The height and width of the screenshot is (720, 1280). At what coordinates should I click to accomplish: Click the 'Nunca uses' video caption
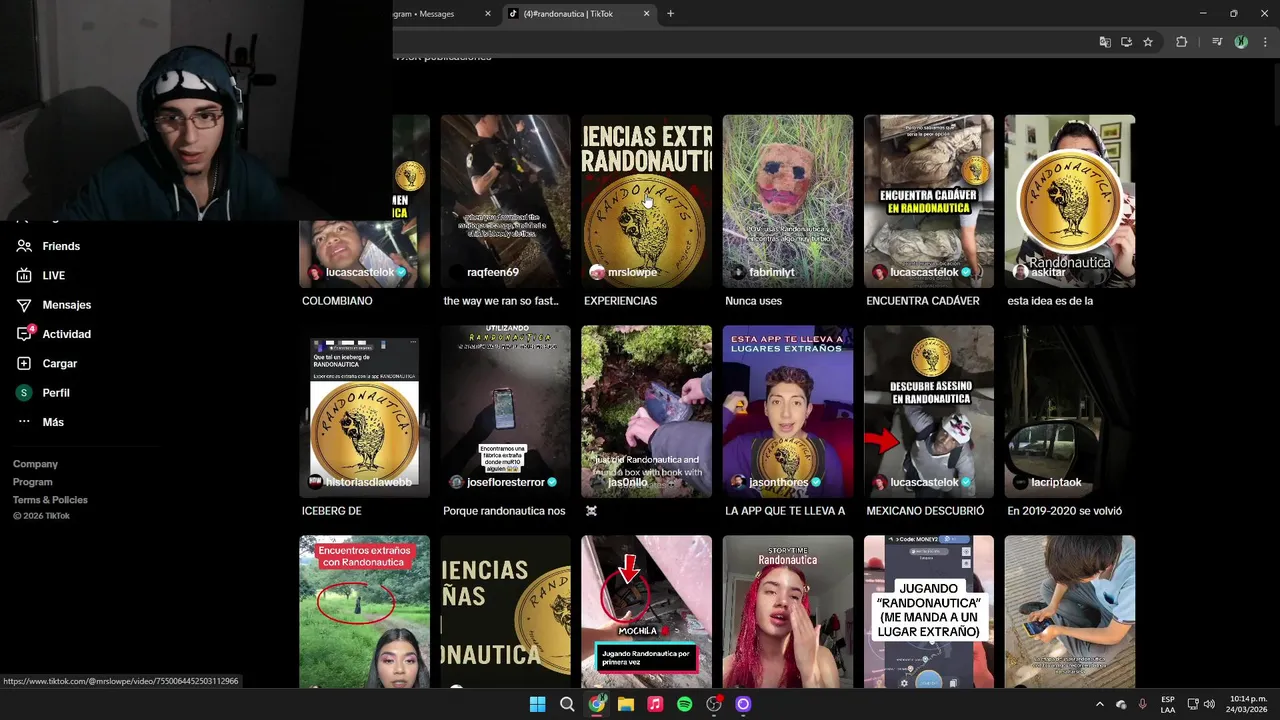[x=753, y=301]
